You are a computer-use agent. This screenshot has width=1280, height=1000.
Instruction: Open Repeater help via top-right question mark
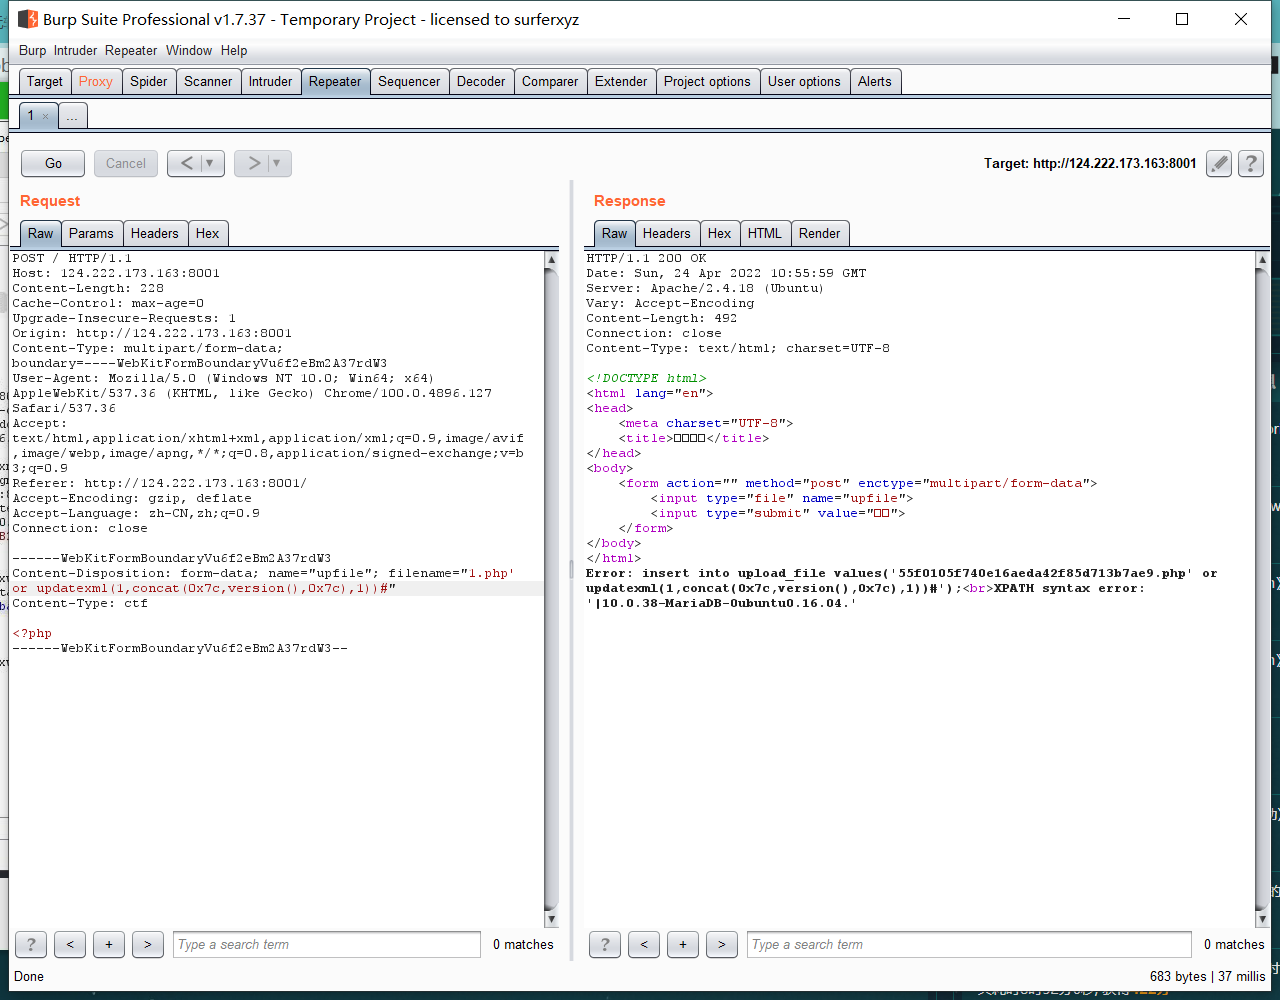click(1250, 163)
